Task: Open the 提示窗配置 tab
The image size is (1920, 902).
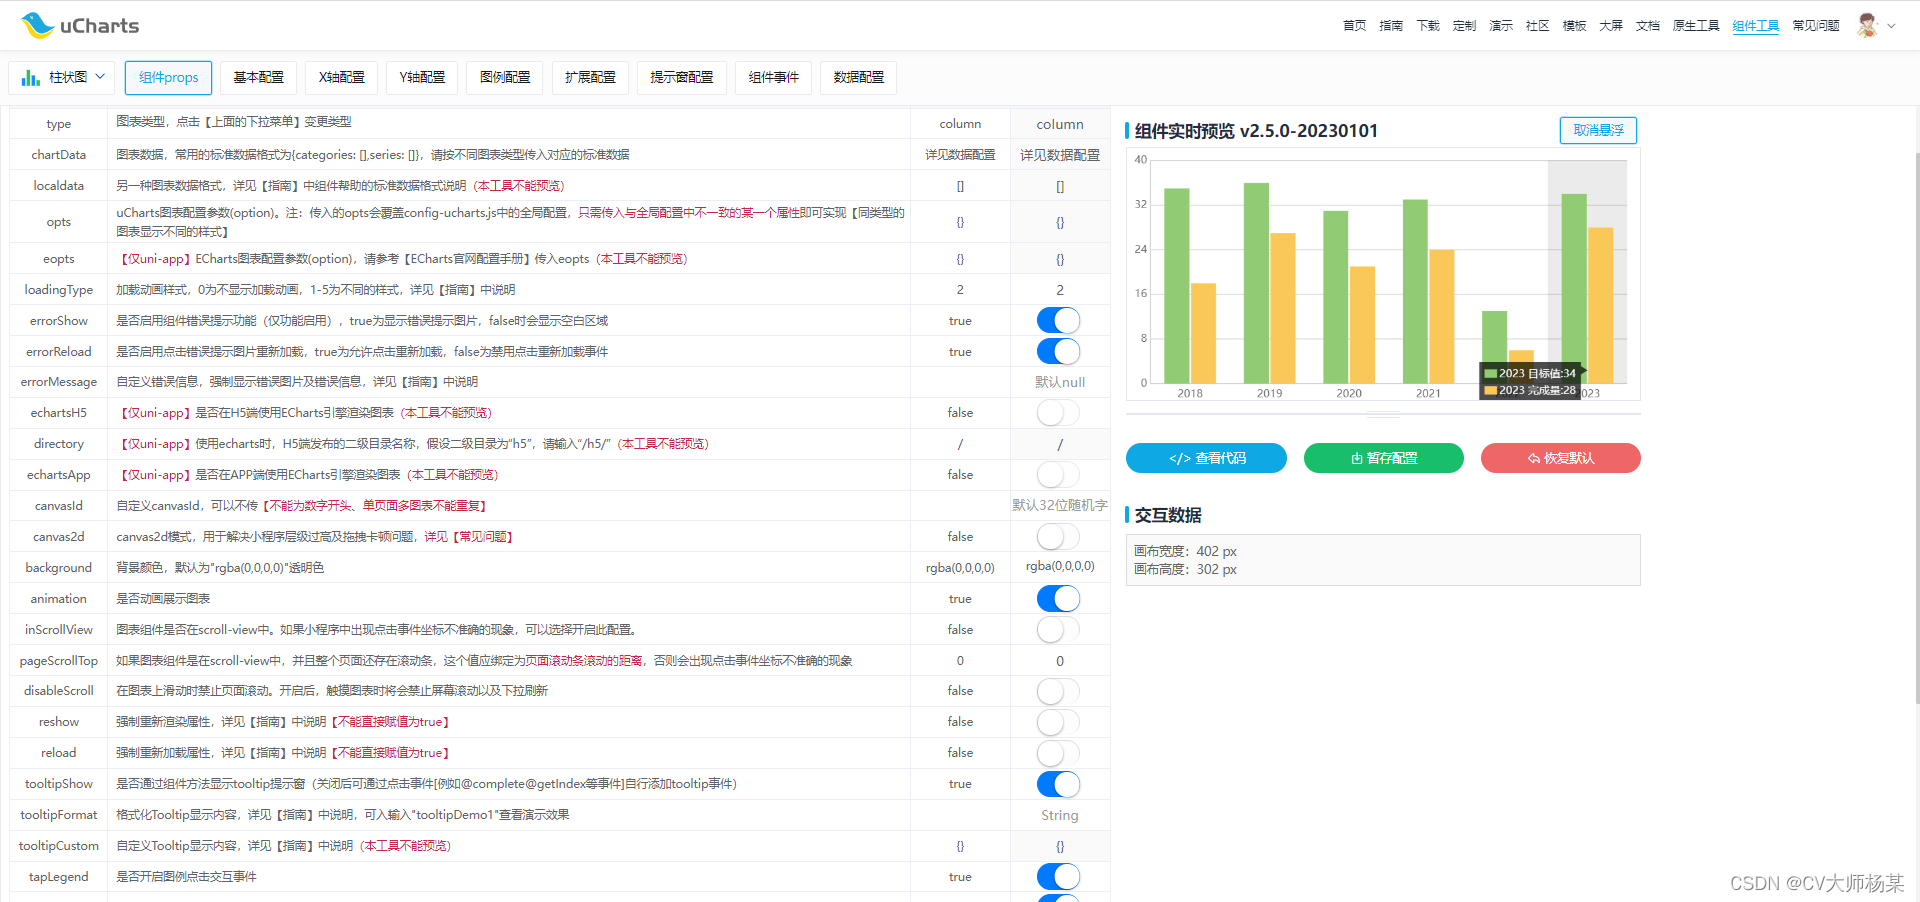Action: pos(681,77)
